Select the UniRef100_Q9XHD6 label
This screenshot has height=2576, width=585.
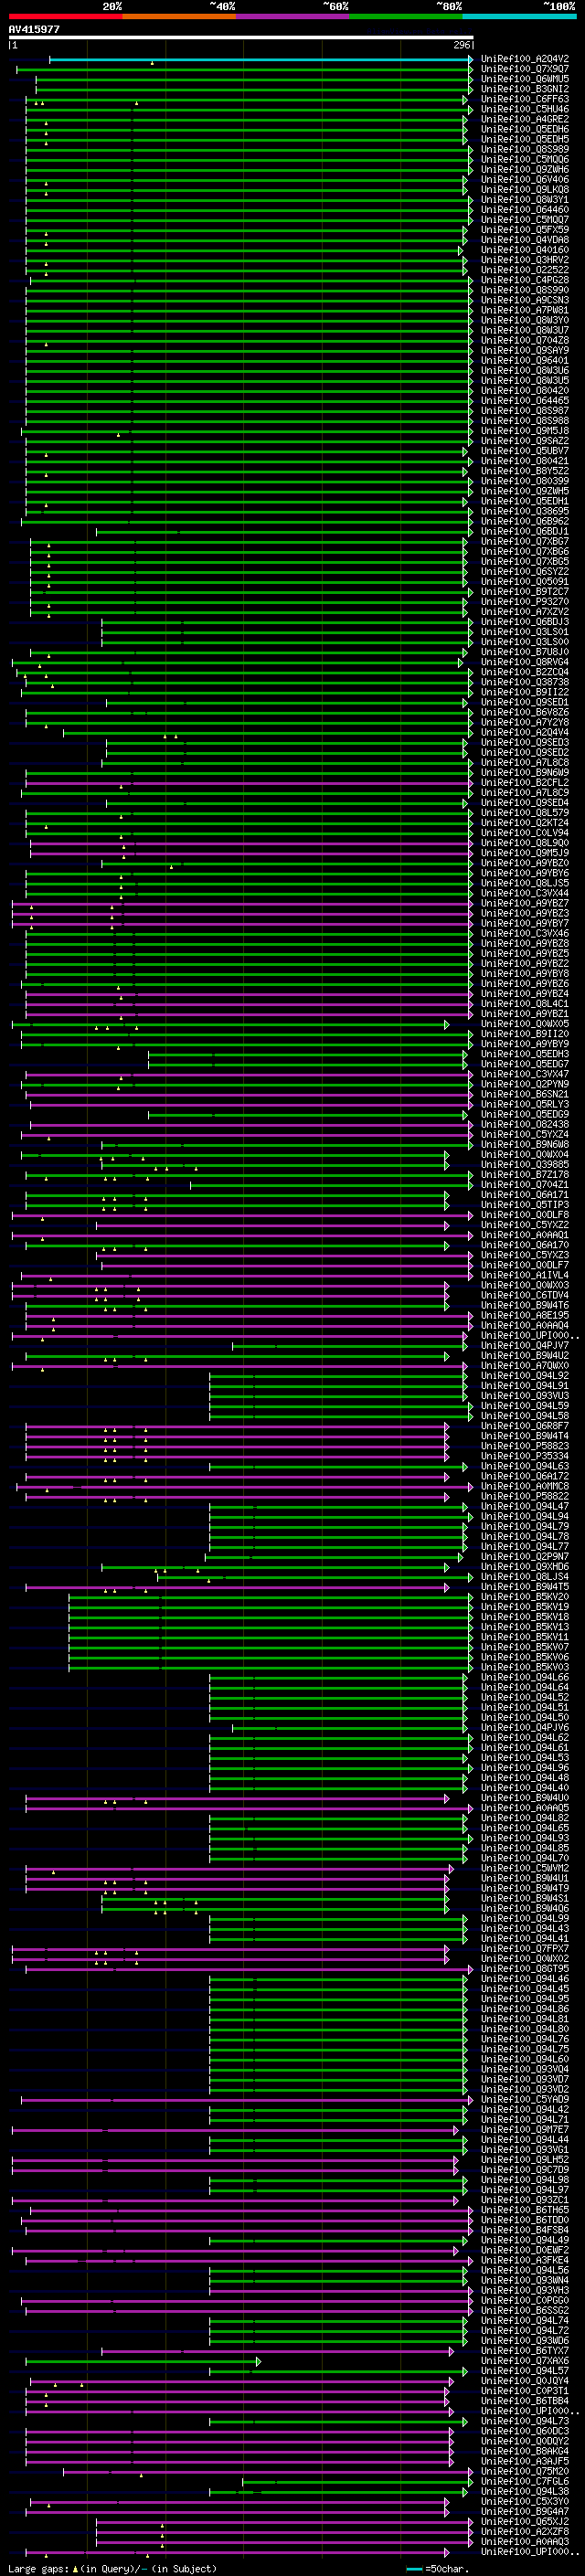525,1566
